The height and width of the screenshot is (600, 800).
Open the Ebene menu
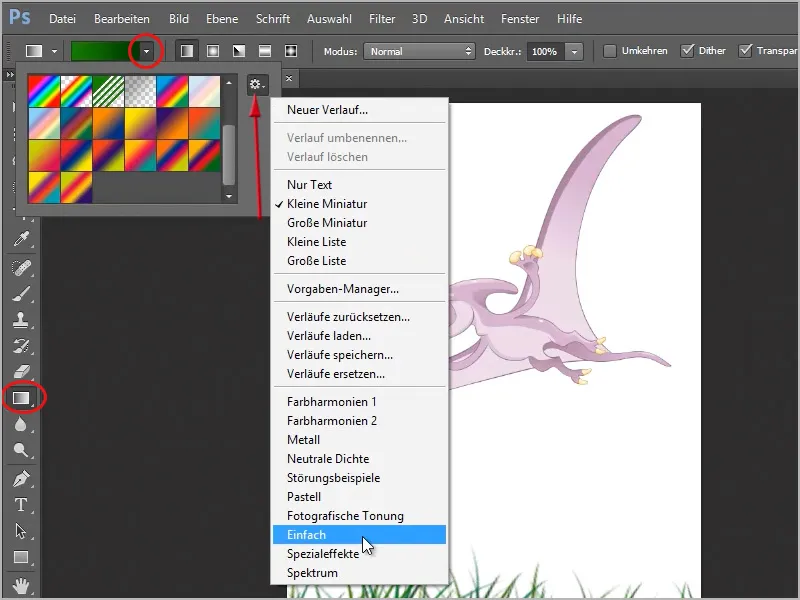[x=222, y=19]
